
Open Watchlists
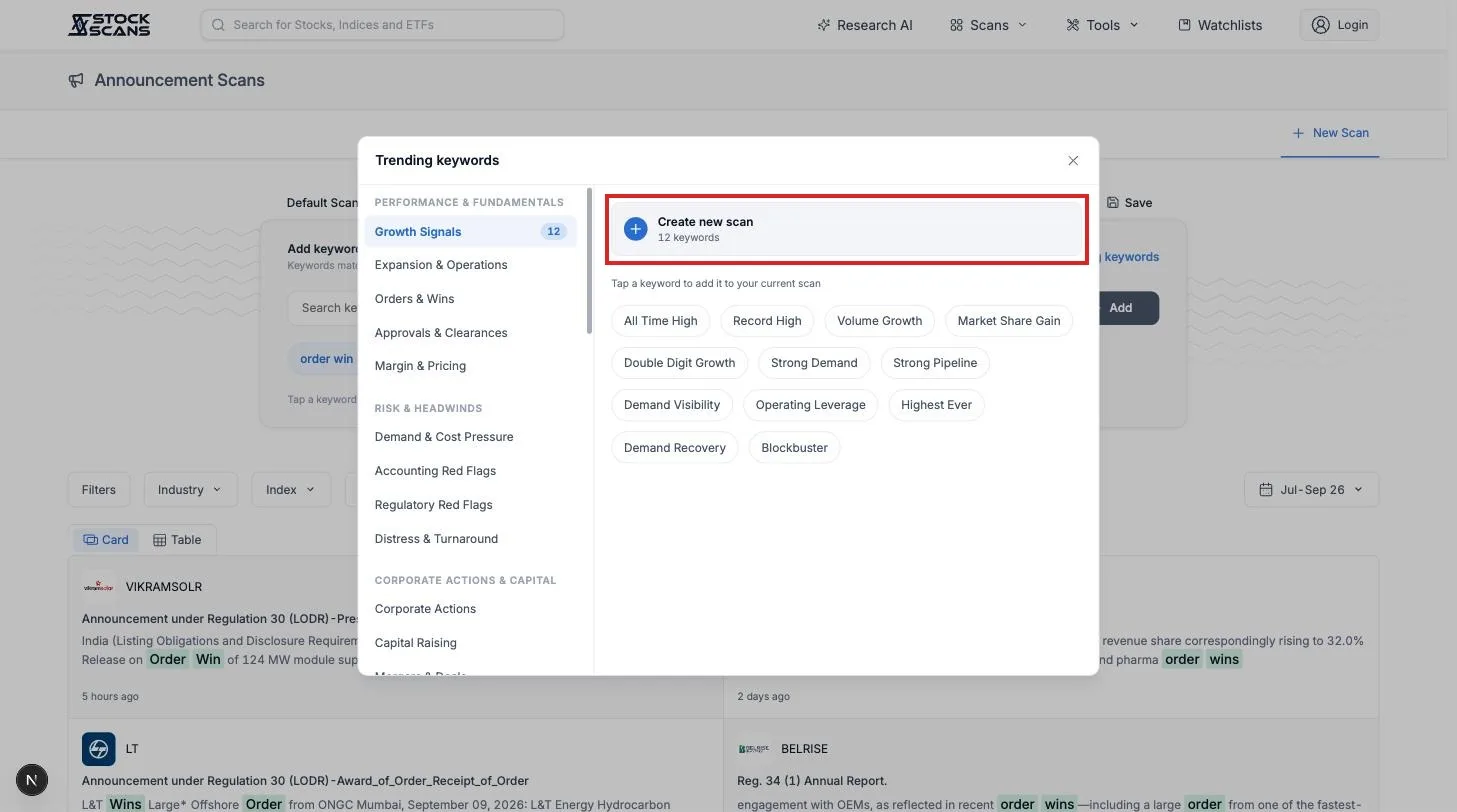1220,25
